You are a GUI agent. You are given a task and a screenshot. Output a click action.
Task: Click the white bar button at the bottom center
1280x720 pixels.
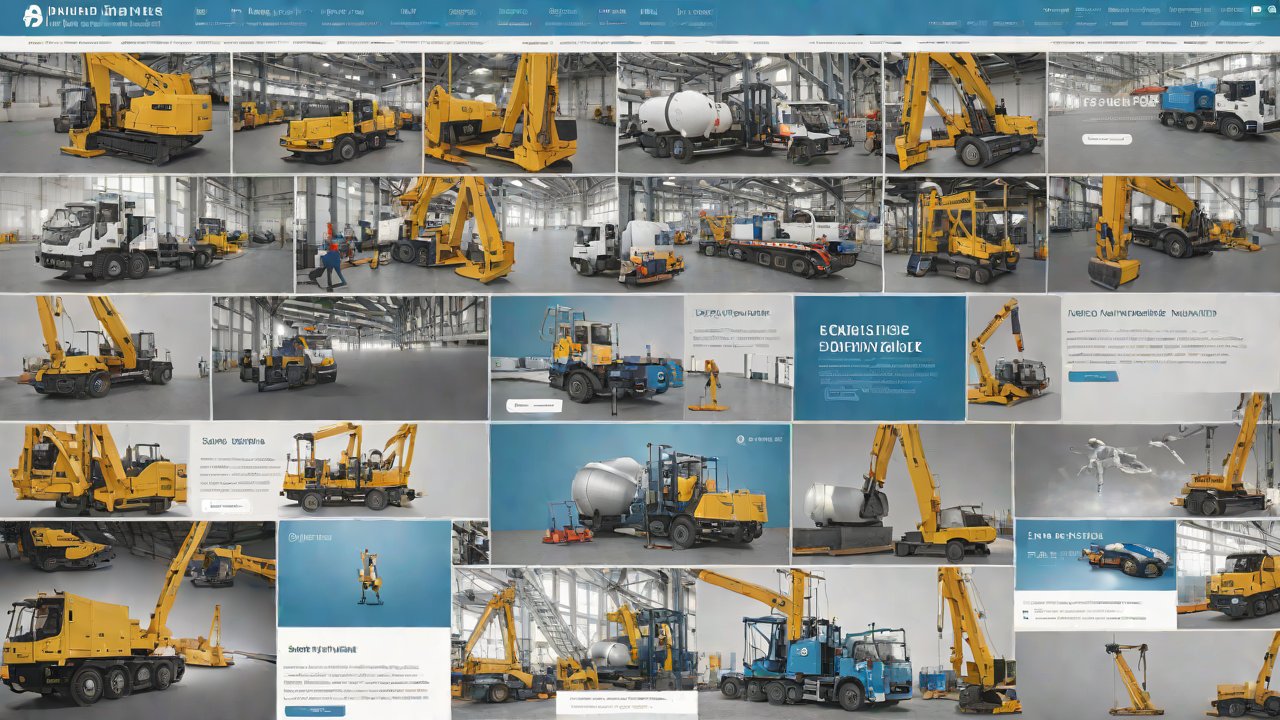(627, 700)
